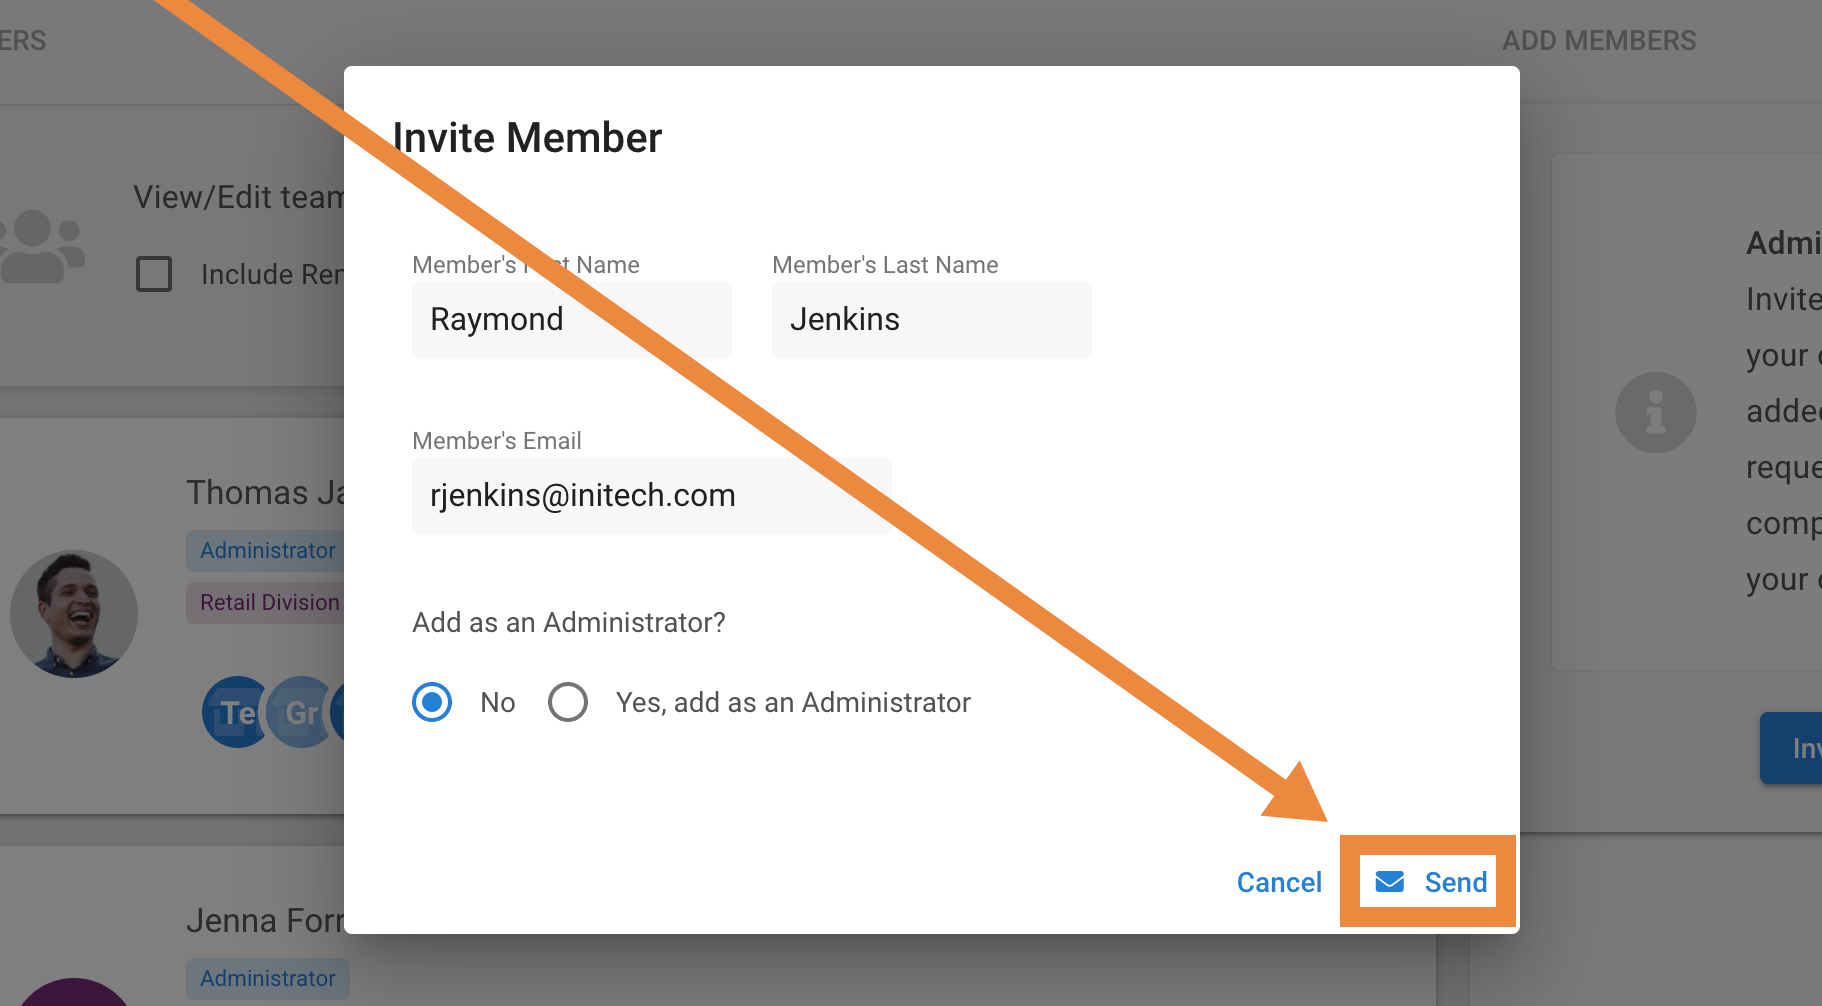1822x1006 pixels.
Task: Click the Invite Member dialog title
Action: [527, 138]
